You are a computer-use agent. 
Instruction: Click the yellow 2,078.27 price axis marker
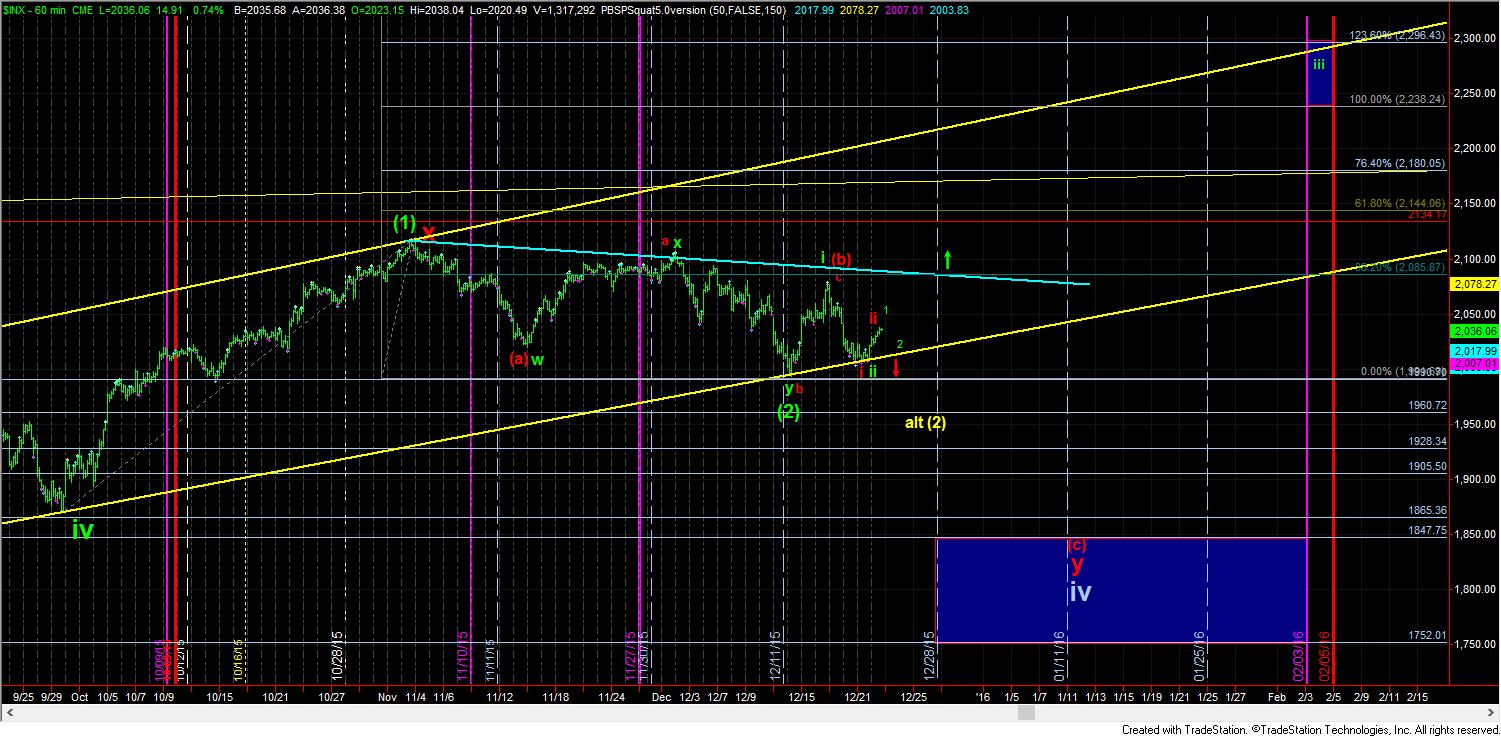tap(1473, 284)
